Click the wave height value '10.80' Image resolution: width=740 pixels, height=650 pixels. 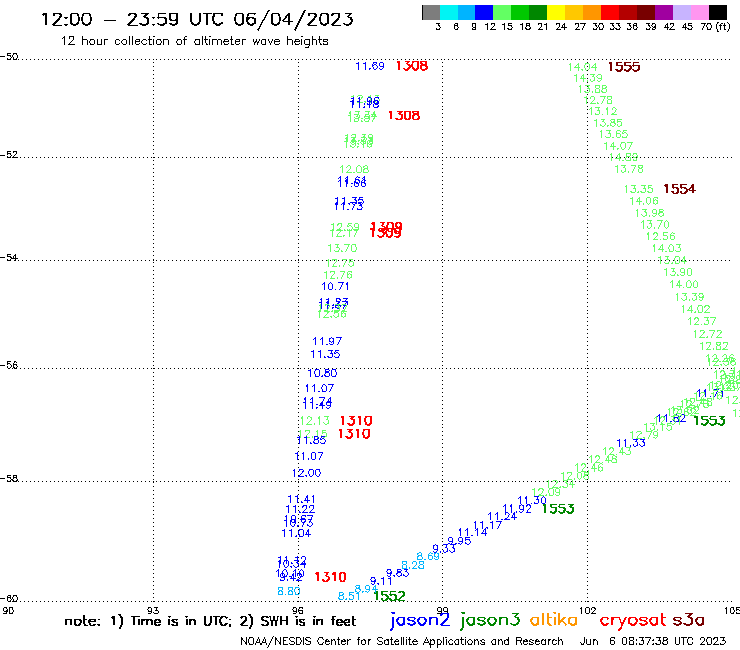(x=322, y=373)
